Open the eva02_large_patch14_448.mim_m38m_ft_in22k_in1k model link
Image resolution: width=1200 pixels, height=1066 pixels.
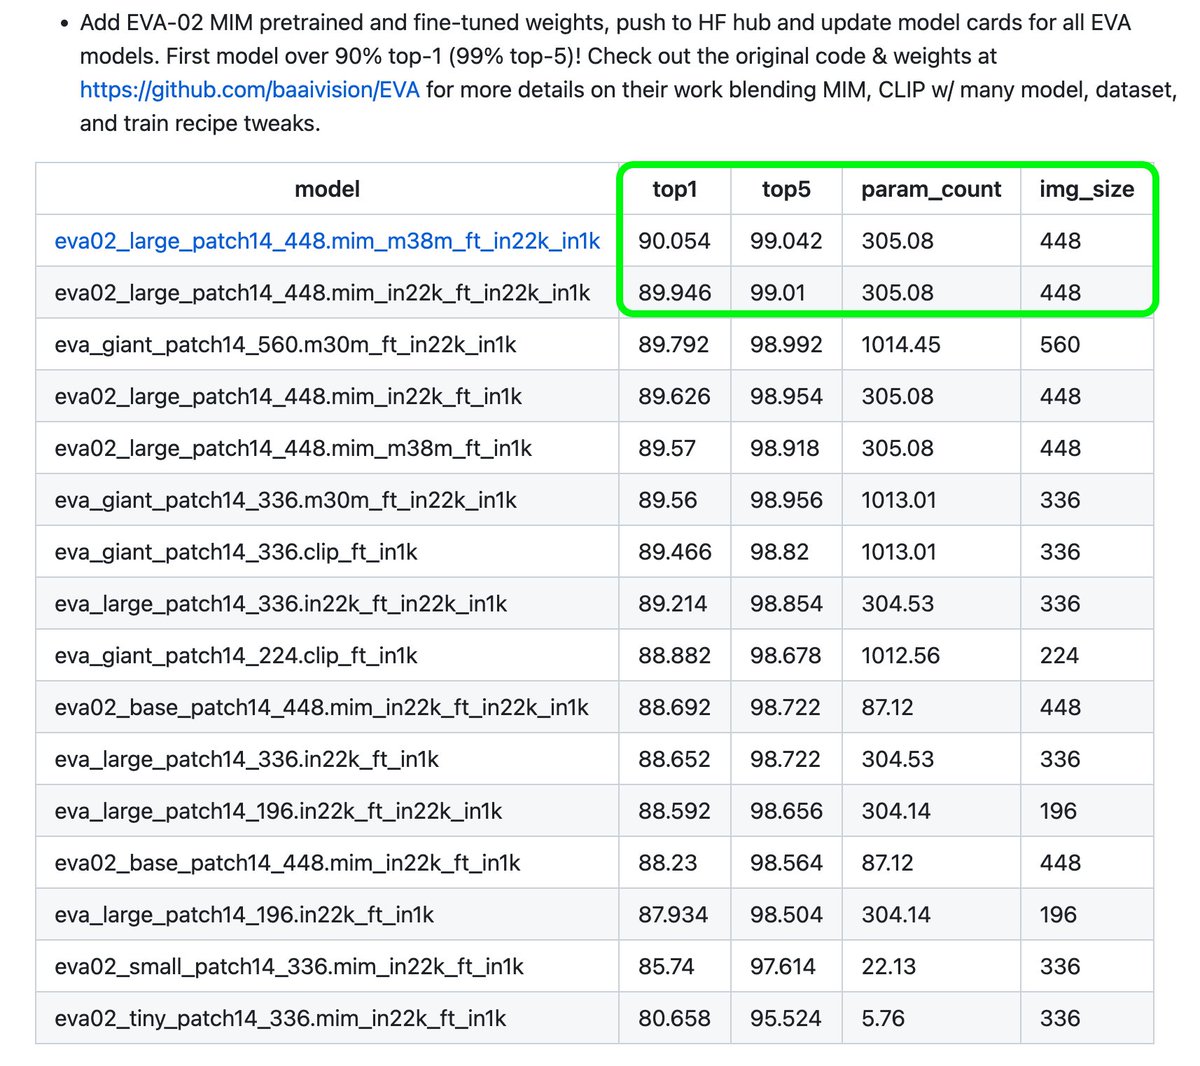point(326,241)
